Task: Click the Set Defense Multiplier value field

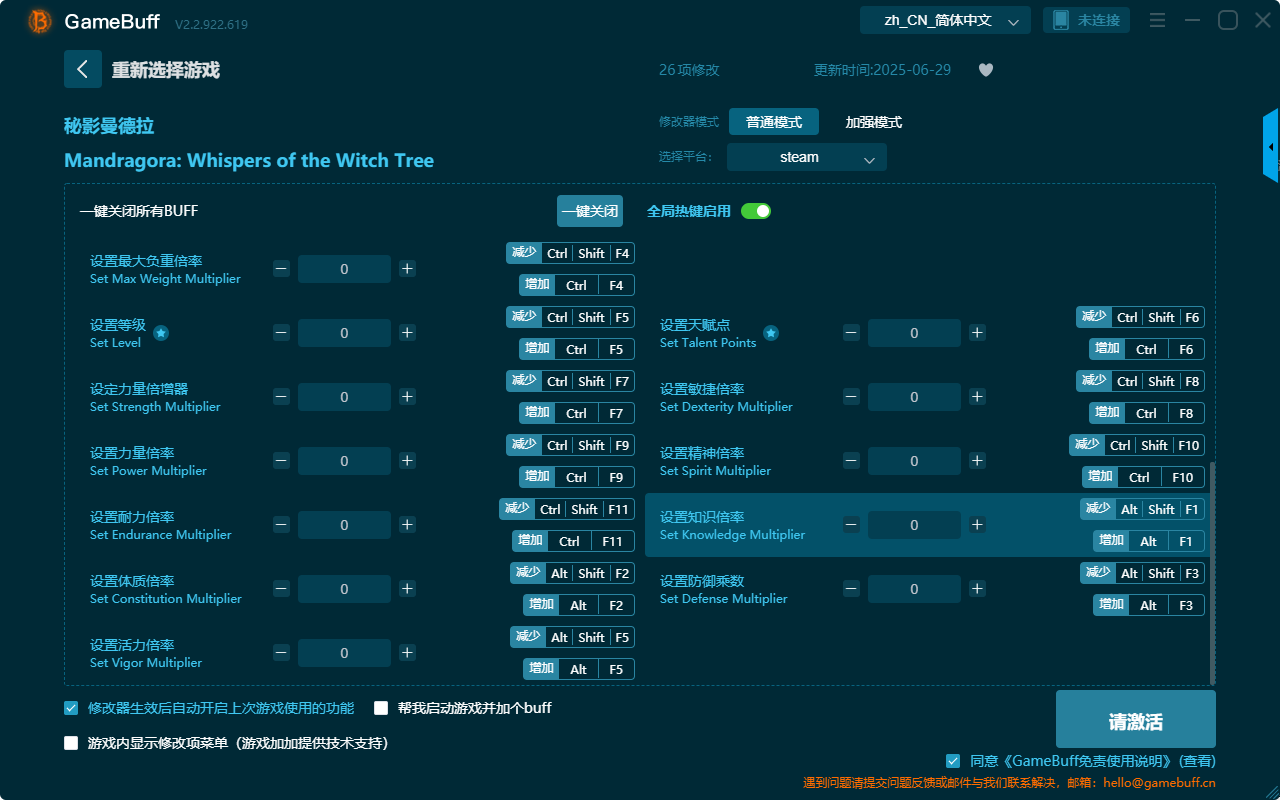Action: coord(914,589)
